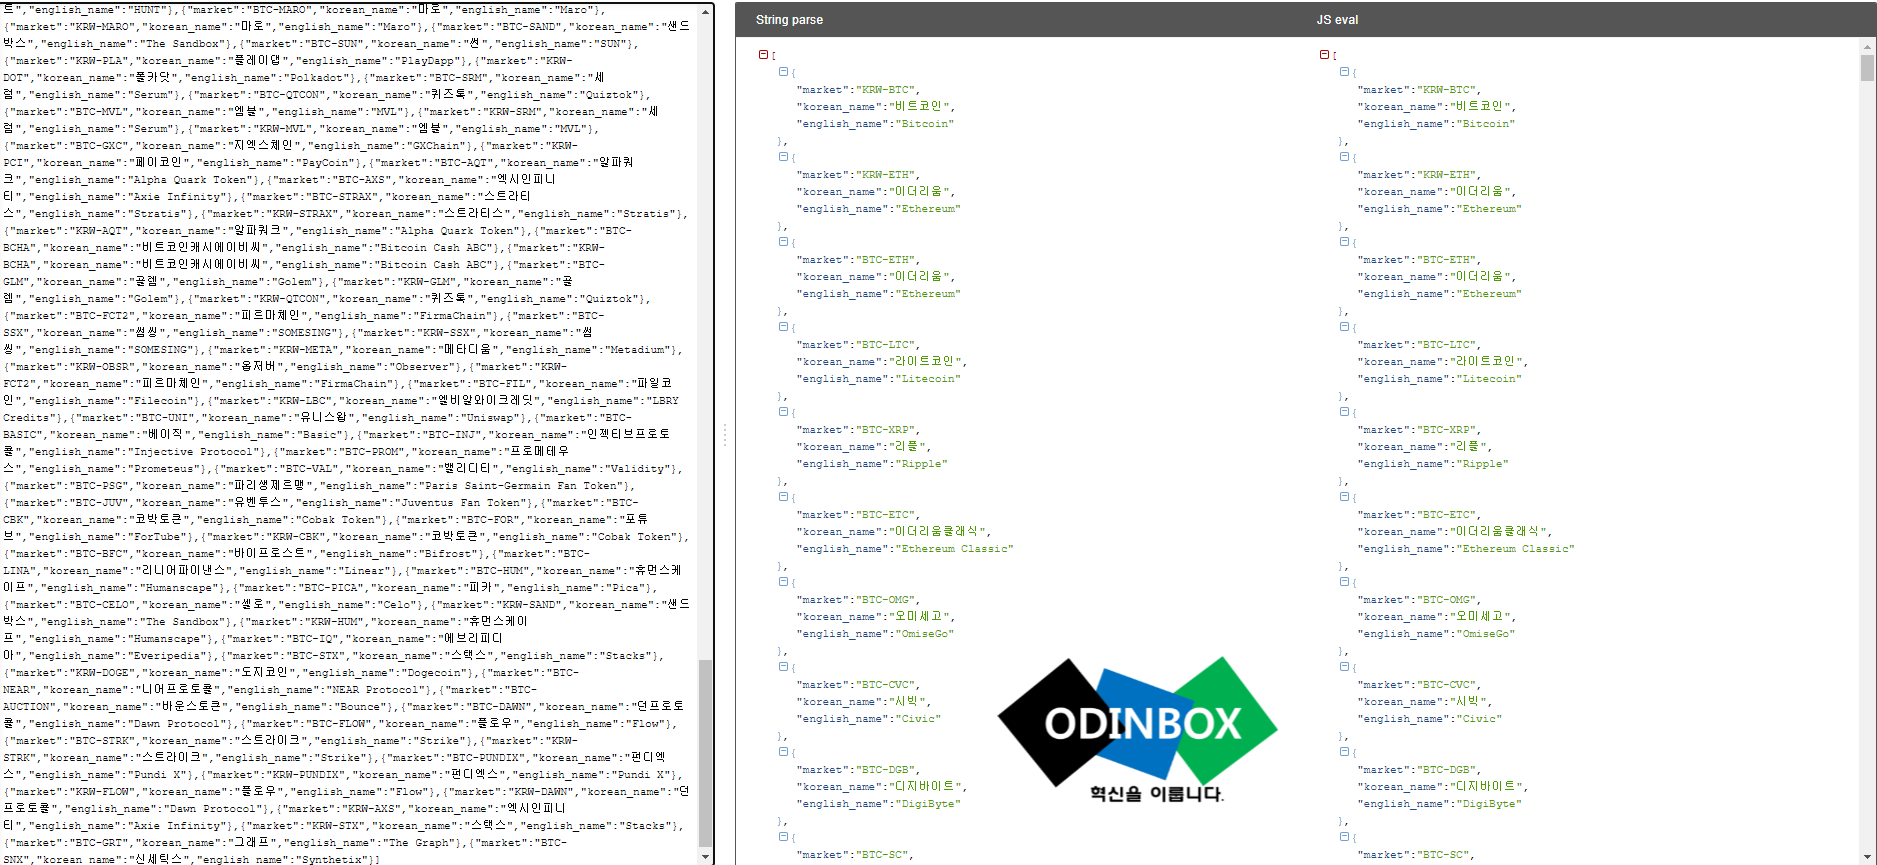Click the down arrow of the viewer panel scrollbar
1877x865 pixels.
click(1867, 857)
